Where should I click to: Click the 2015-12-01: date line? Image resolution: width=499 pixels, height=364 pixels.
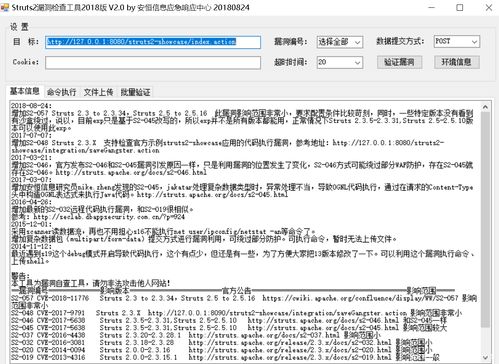[31, 224]
